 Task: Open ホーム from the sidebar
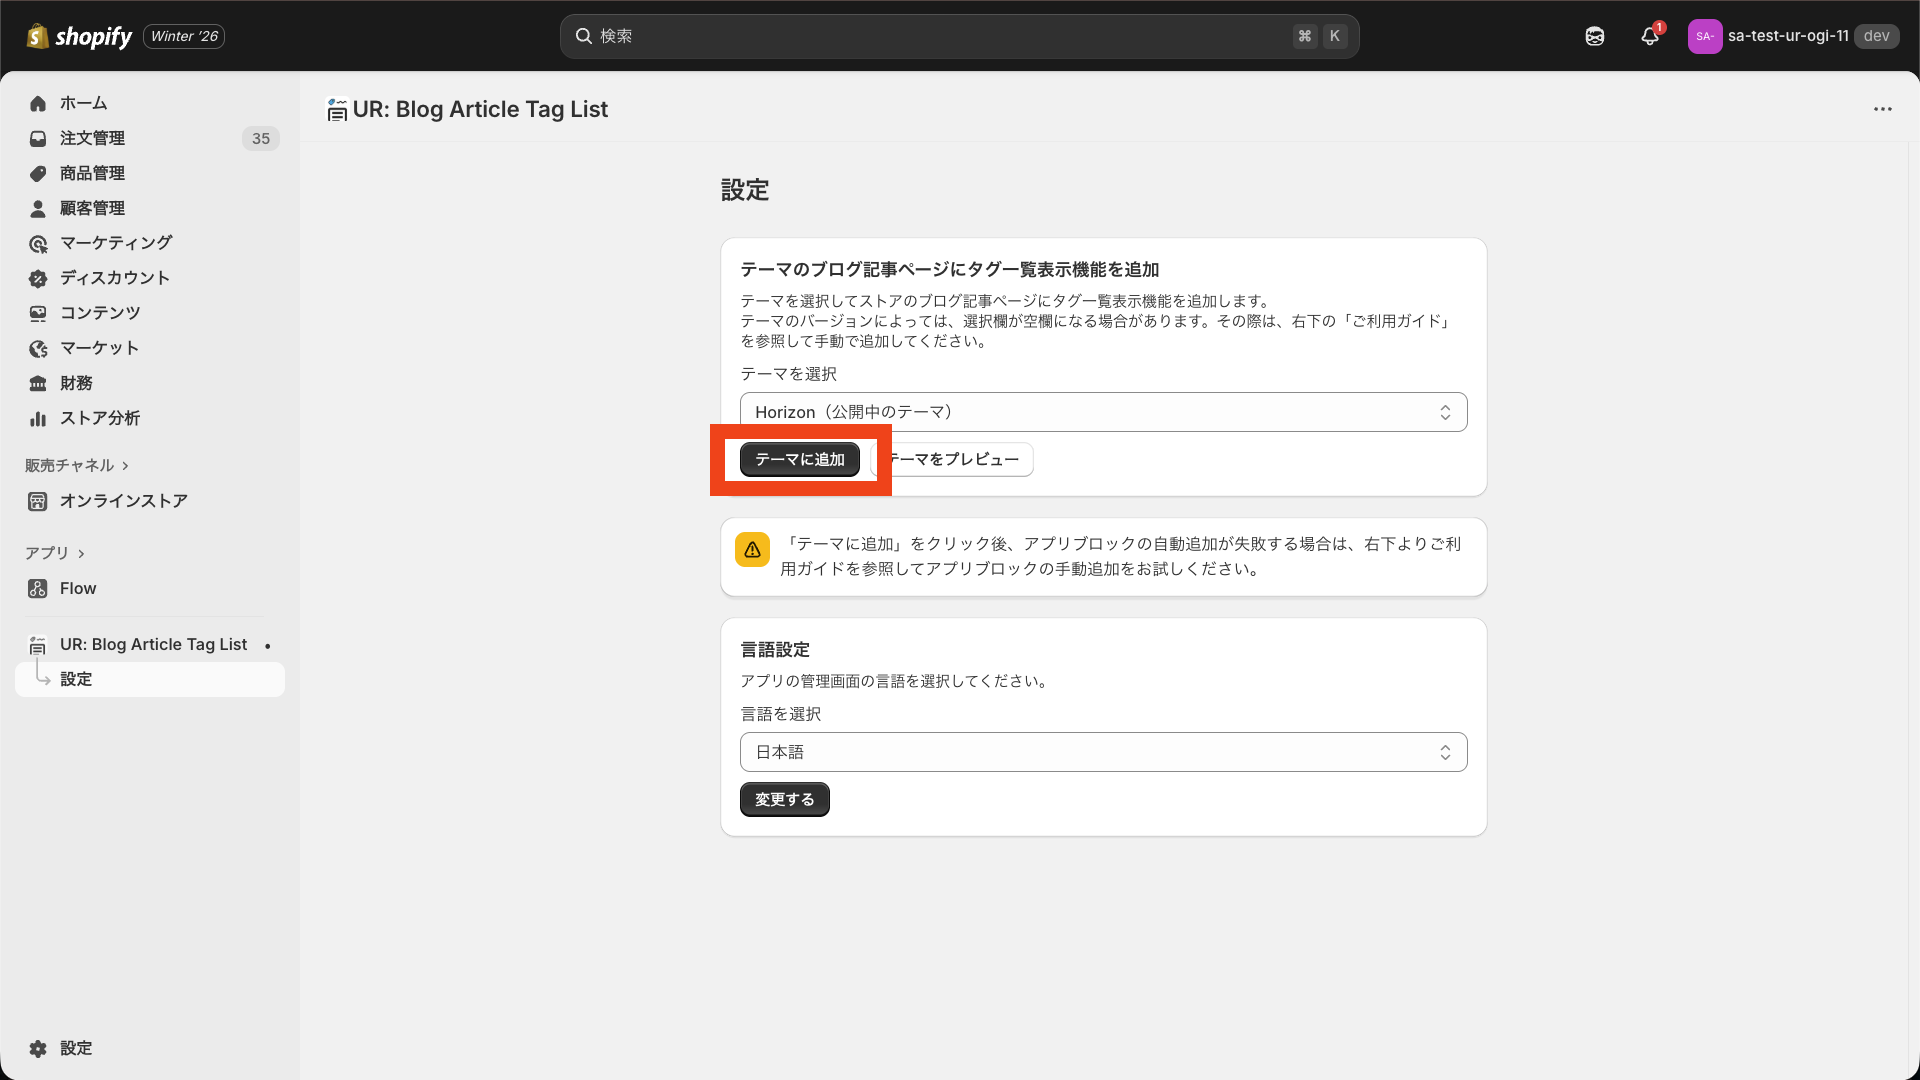(84, 103)
